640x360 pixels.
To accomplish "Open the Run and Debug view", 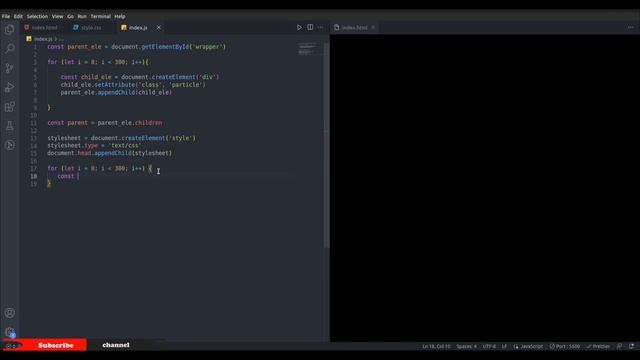I will pyautogui.click(x=9, y=87).
